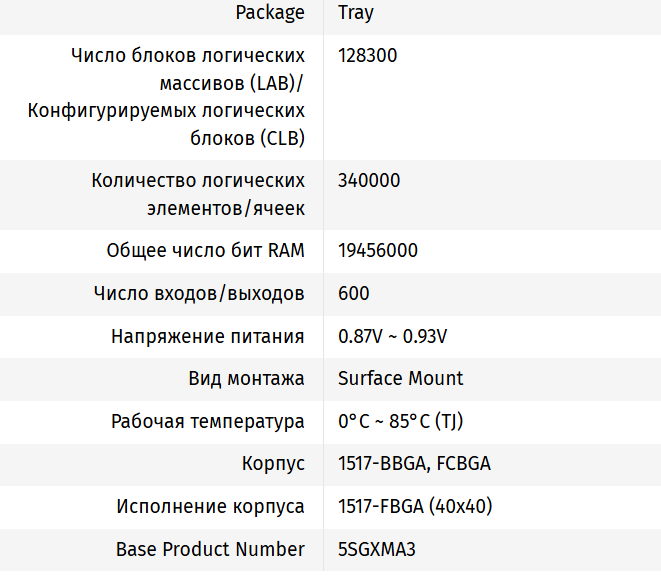The height and width of the screenshot is (582, 661).
Task: Select the value 340000
Action: [x=369, y=181]
